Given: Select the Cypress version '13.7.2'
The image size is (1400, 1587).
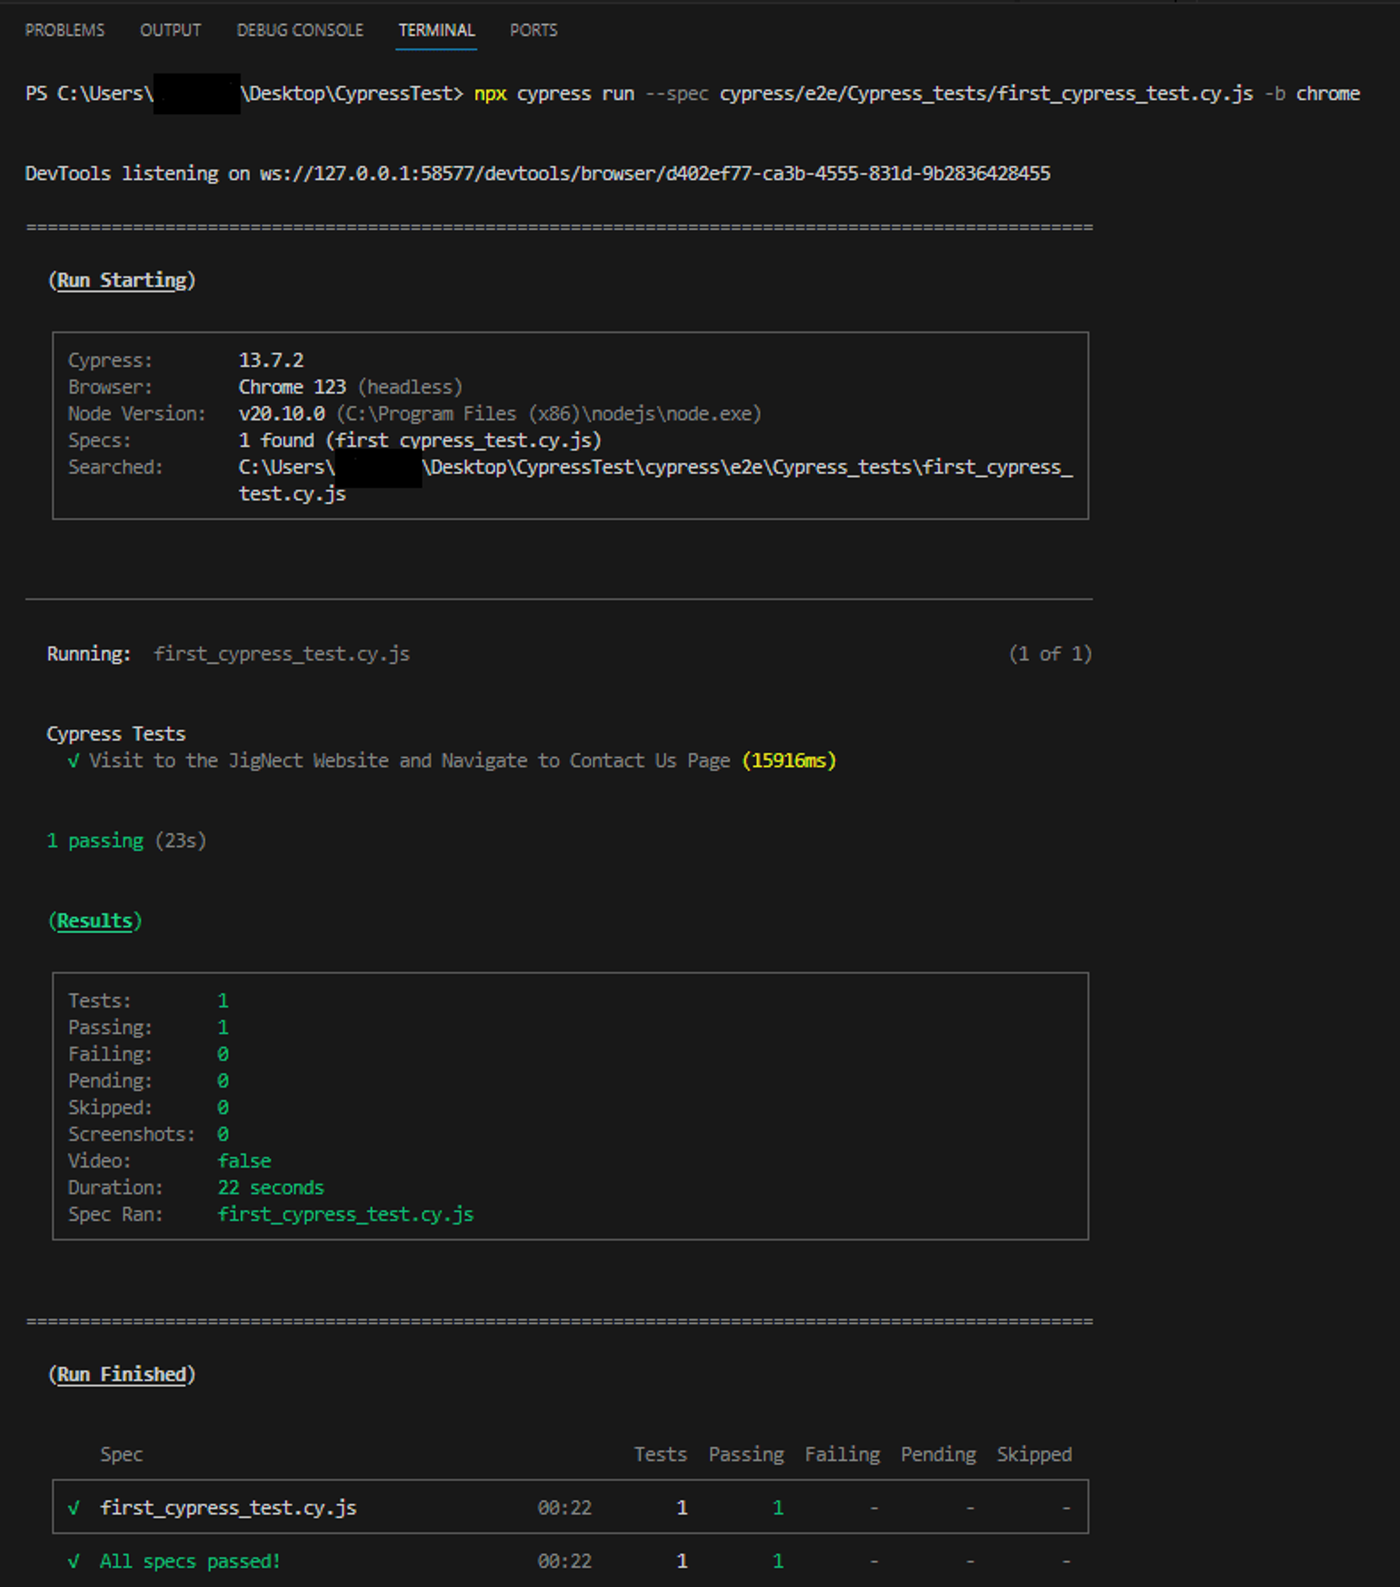Looking at the screenshot, I should tap(271, 360).
